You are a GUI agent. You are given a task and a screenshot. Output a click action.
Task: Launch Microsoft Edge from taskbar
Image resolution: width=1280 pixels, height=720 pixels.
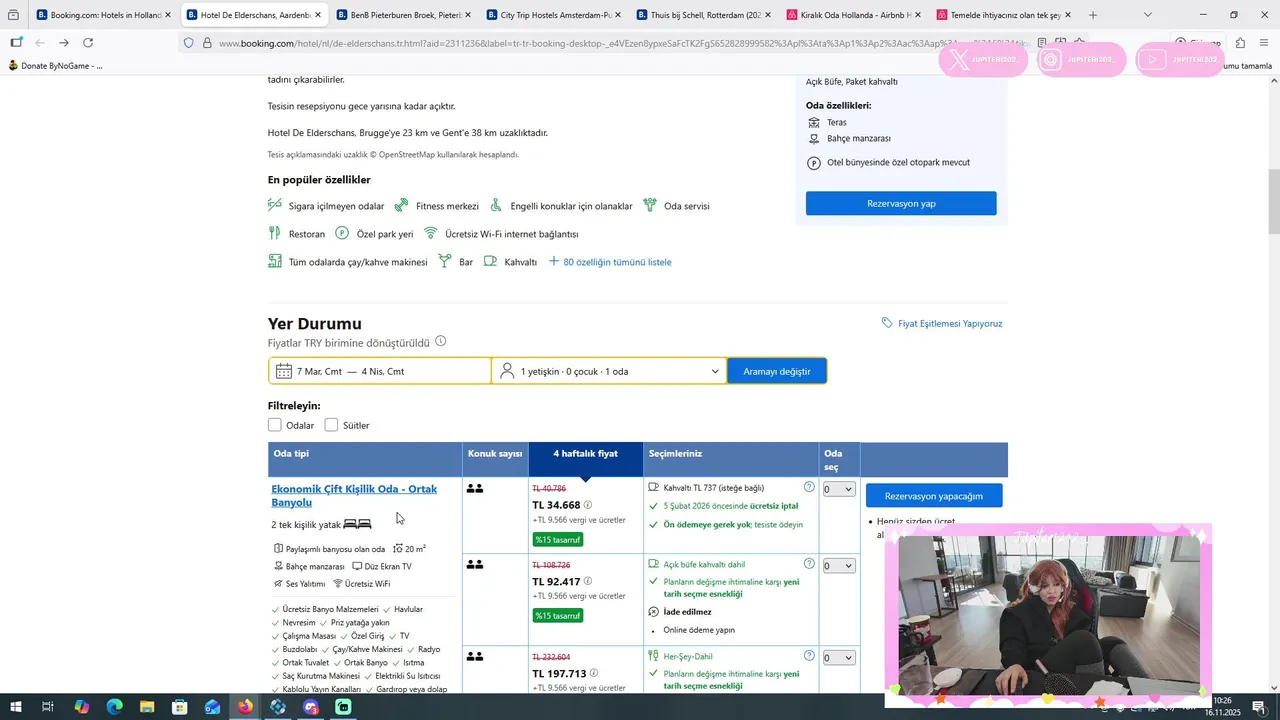point(114,707)
